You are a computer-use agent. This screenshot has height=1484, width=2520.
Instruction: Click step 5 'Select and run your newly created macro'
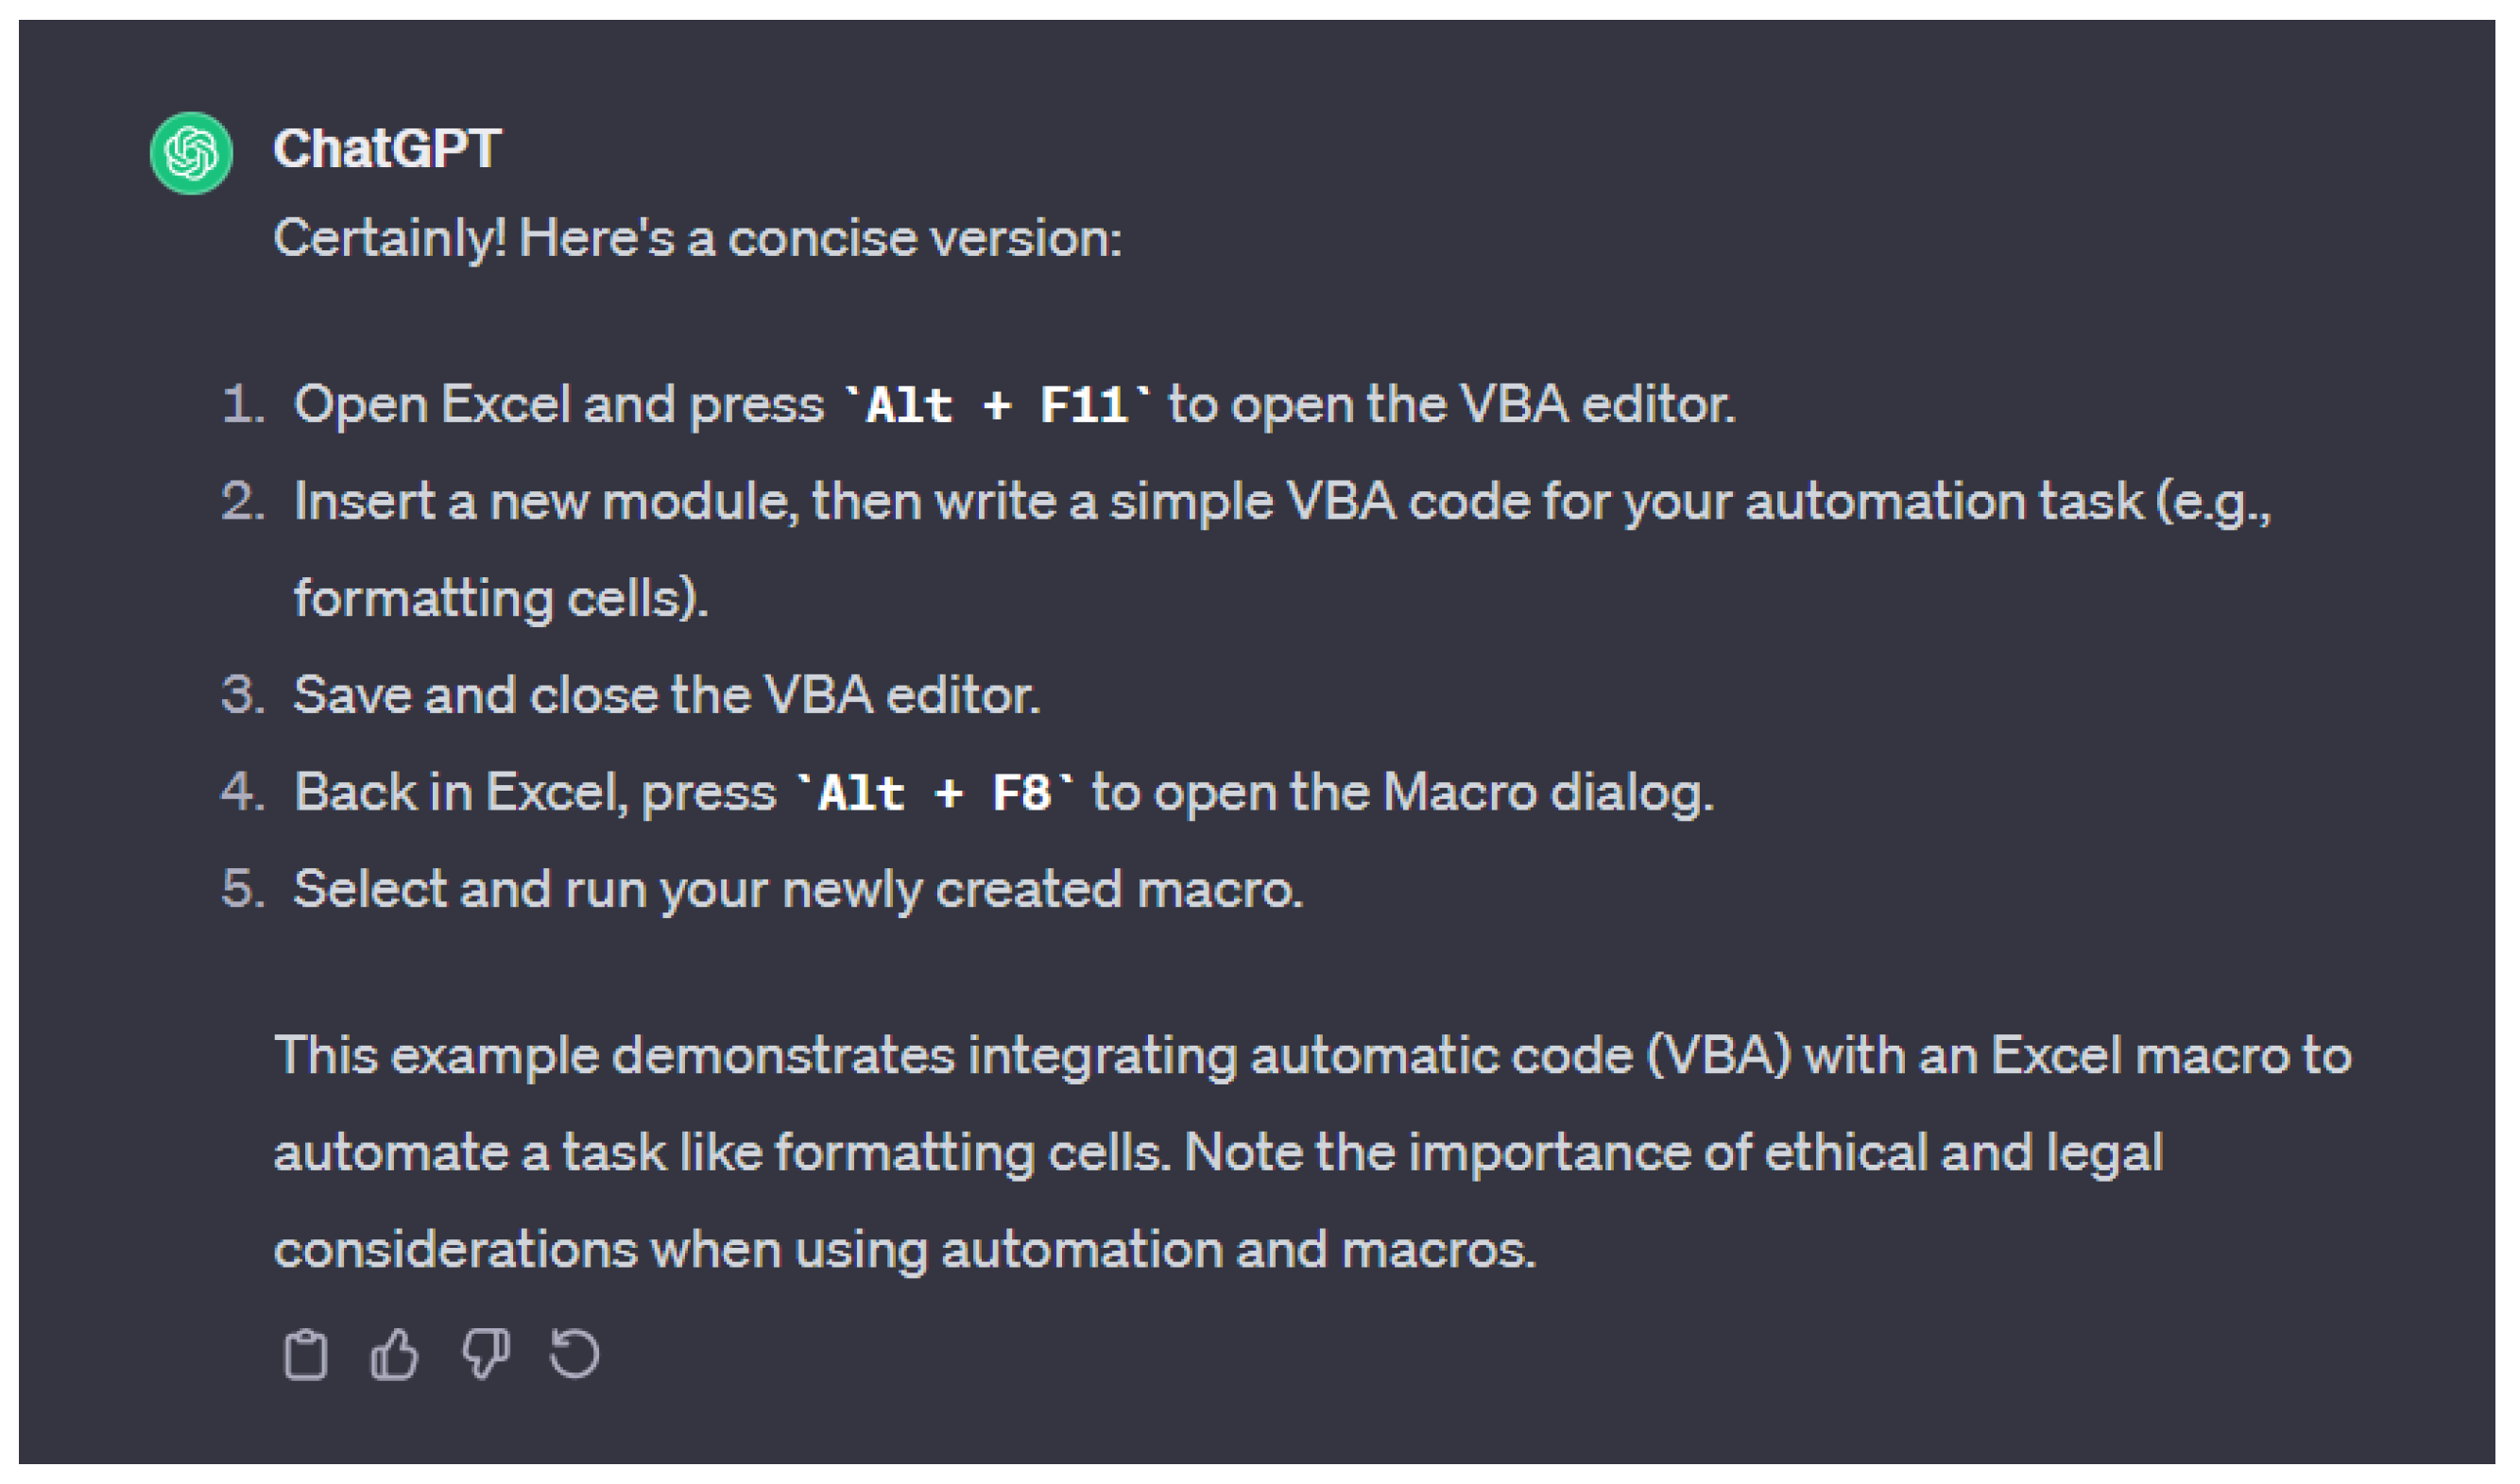(x=798, y=891)
